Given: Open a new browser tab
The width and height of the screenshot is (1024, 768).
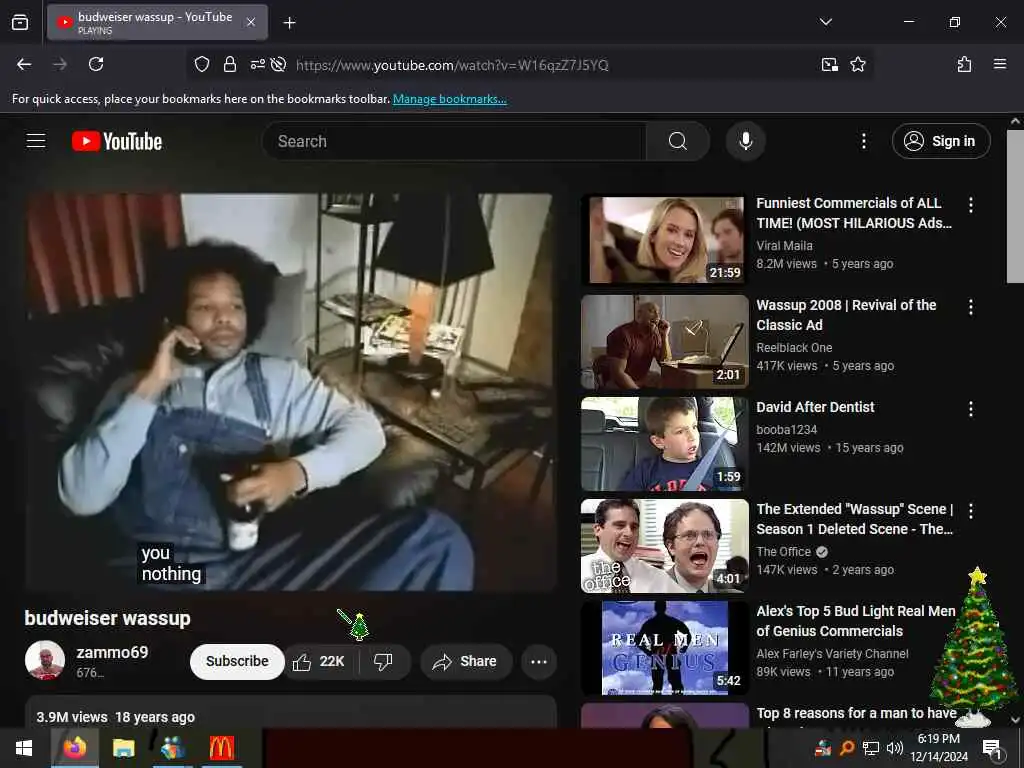Looking at the screenshot, I should point(289,23).
